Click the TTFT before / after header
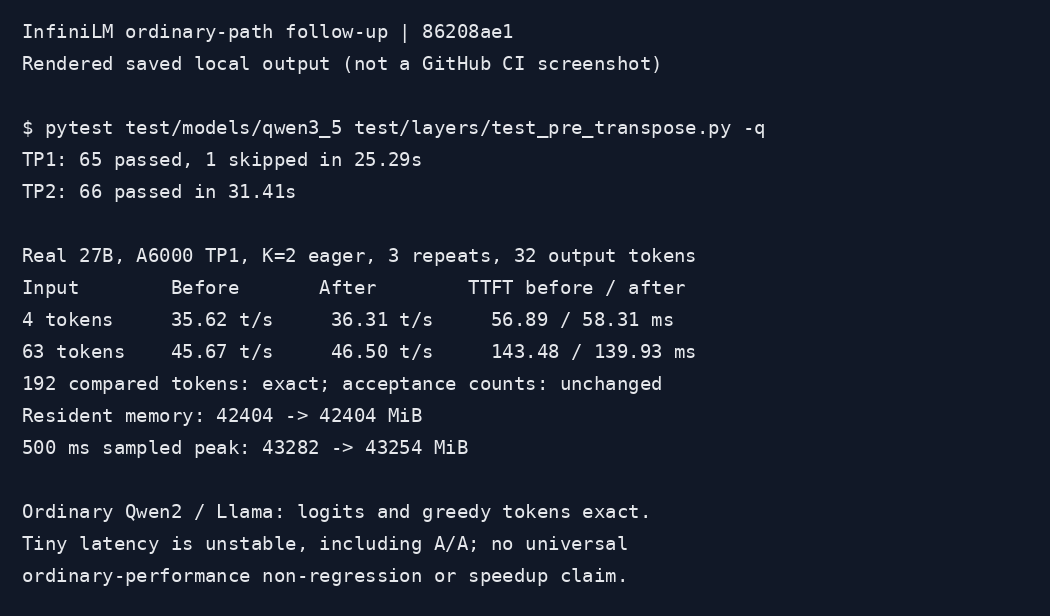The image size is (1050, 616). pos(577,288)
